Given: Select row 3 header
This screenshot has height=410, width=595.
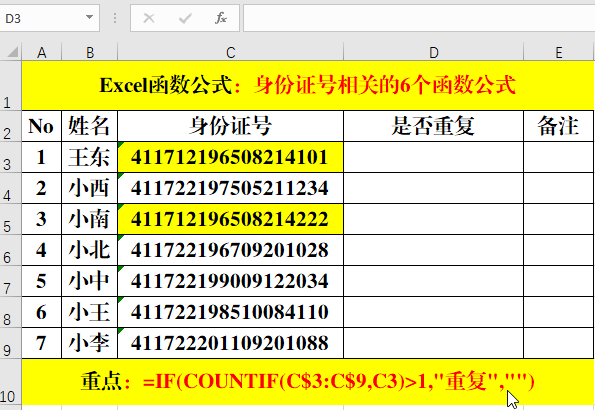Looking at the screenshot, I should tap(11, 158).
